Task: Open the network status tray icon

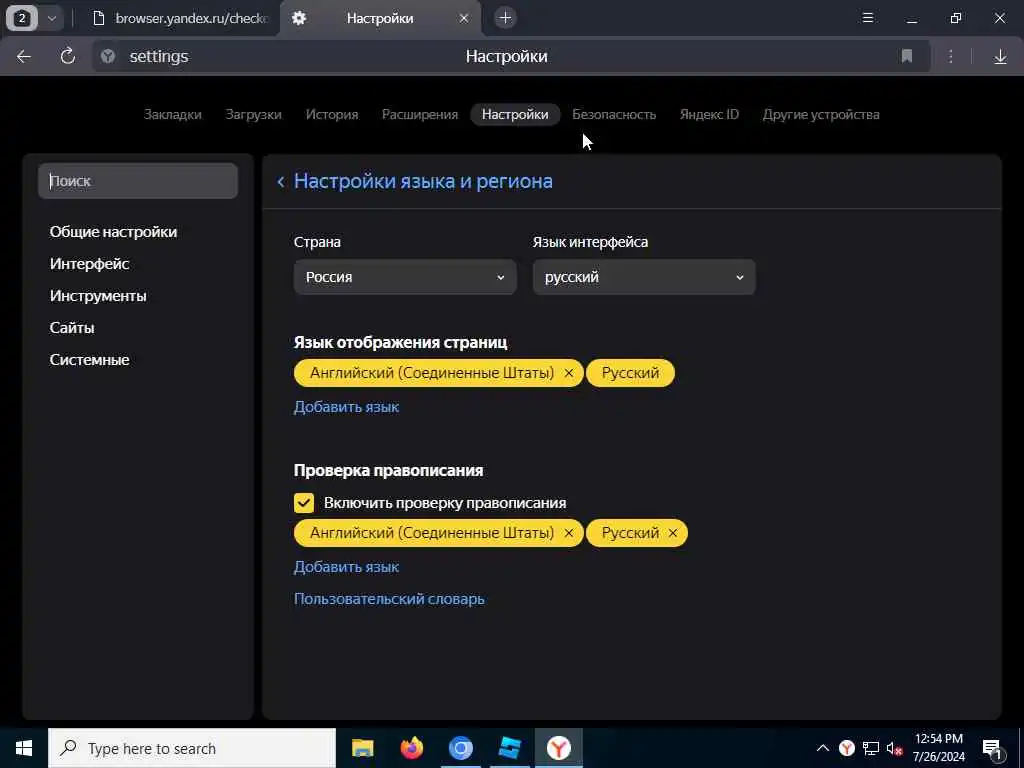Action: coord(871,748)
